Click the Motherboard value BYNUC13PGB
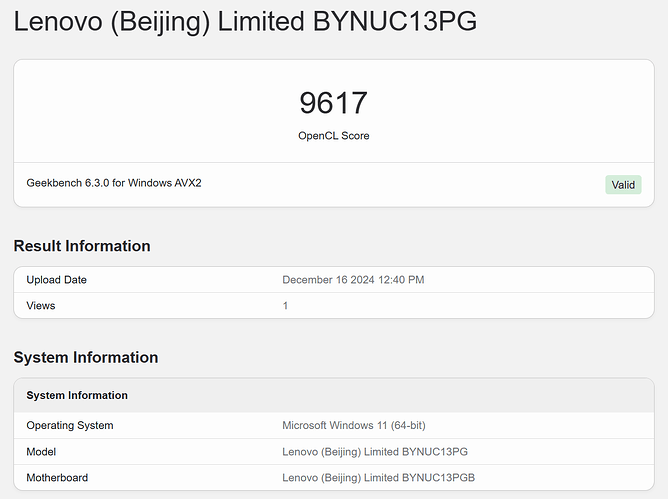The image size is (668, 499). 438,478
